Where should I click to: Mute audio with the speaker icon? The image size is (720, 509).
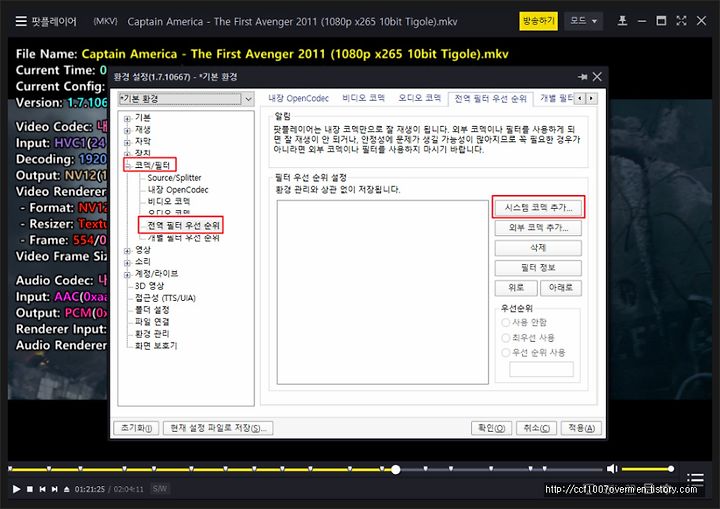(612, 469)
